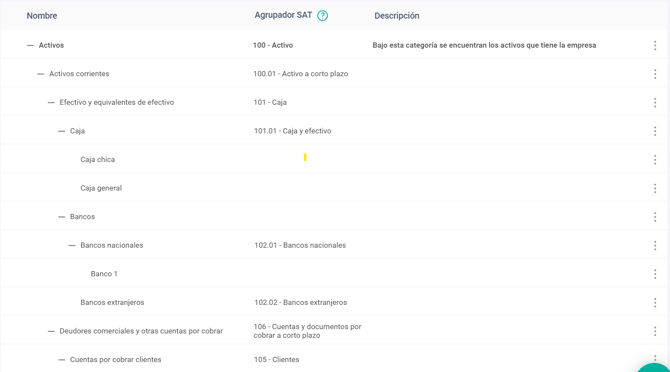Collapse the Bancos nacionales node
The width and height of the screenshot is (670, 372).
72,245
